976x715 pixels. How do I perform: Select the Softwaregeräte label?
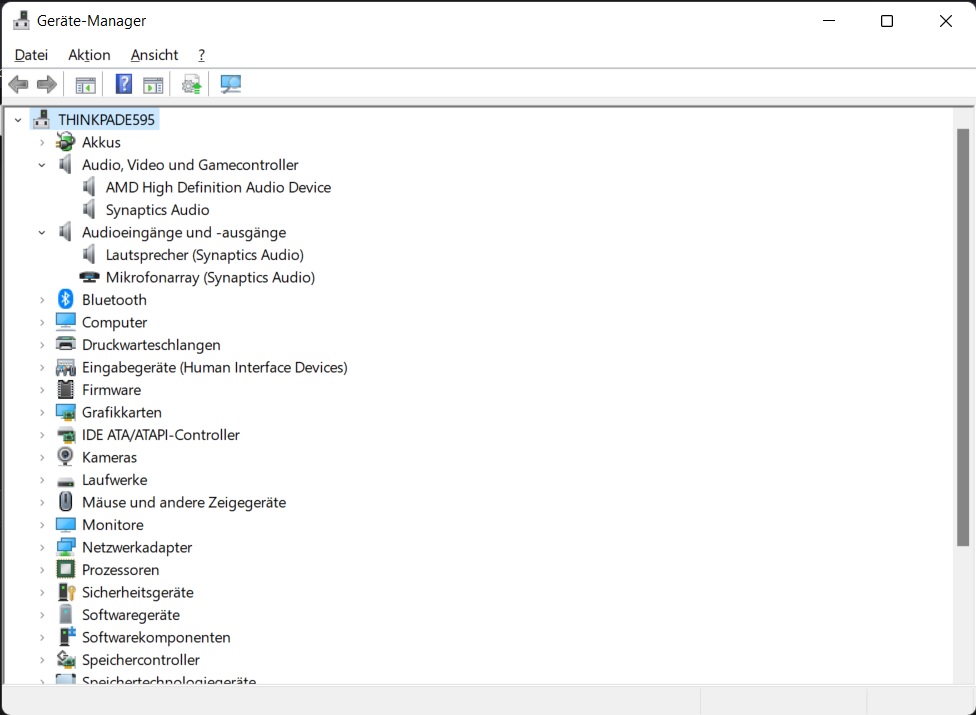point(131,615)
